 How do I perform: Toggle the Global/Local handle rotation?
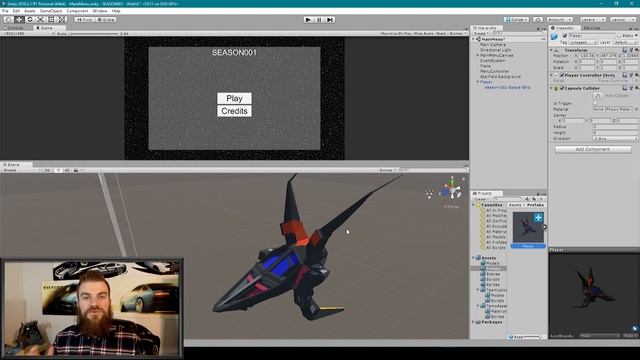pyautogui.click(x=106, y=20)
